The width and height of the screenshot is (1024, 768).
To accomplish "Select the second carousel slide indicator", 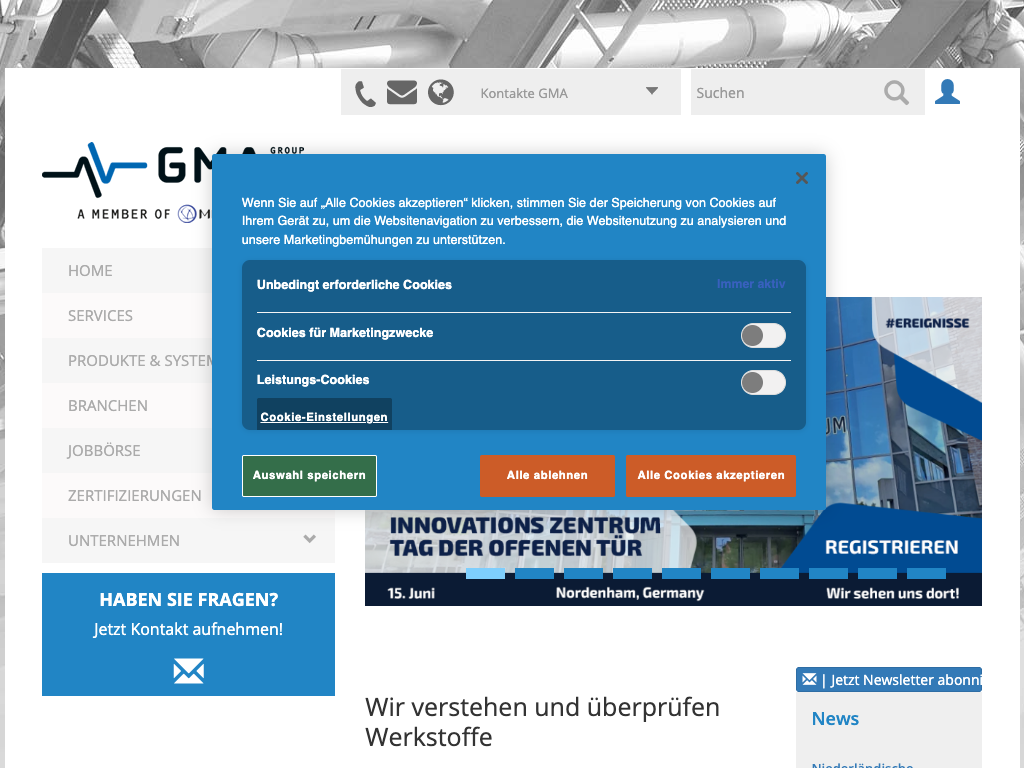I will tap(534, 573).
